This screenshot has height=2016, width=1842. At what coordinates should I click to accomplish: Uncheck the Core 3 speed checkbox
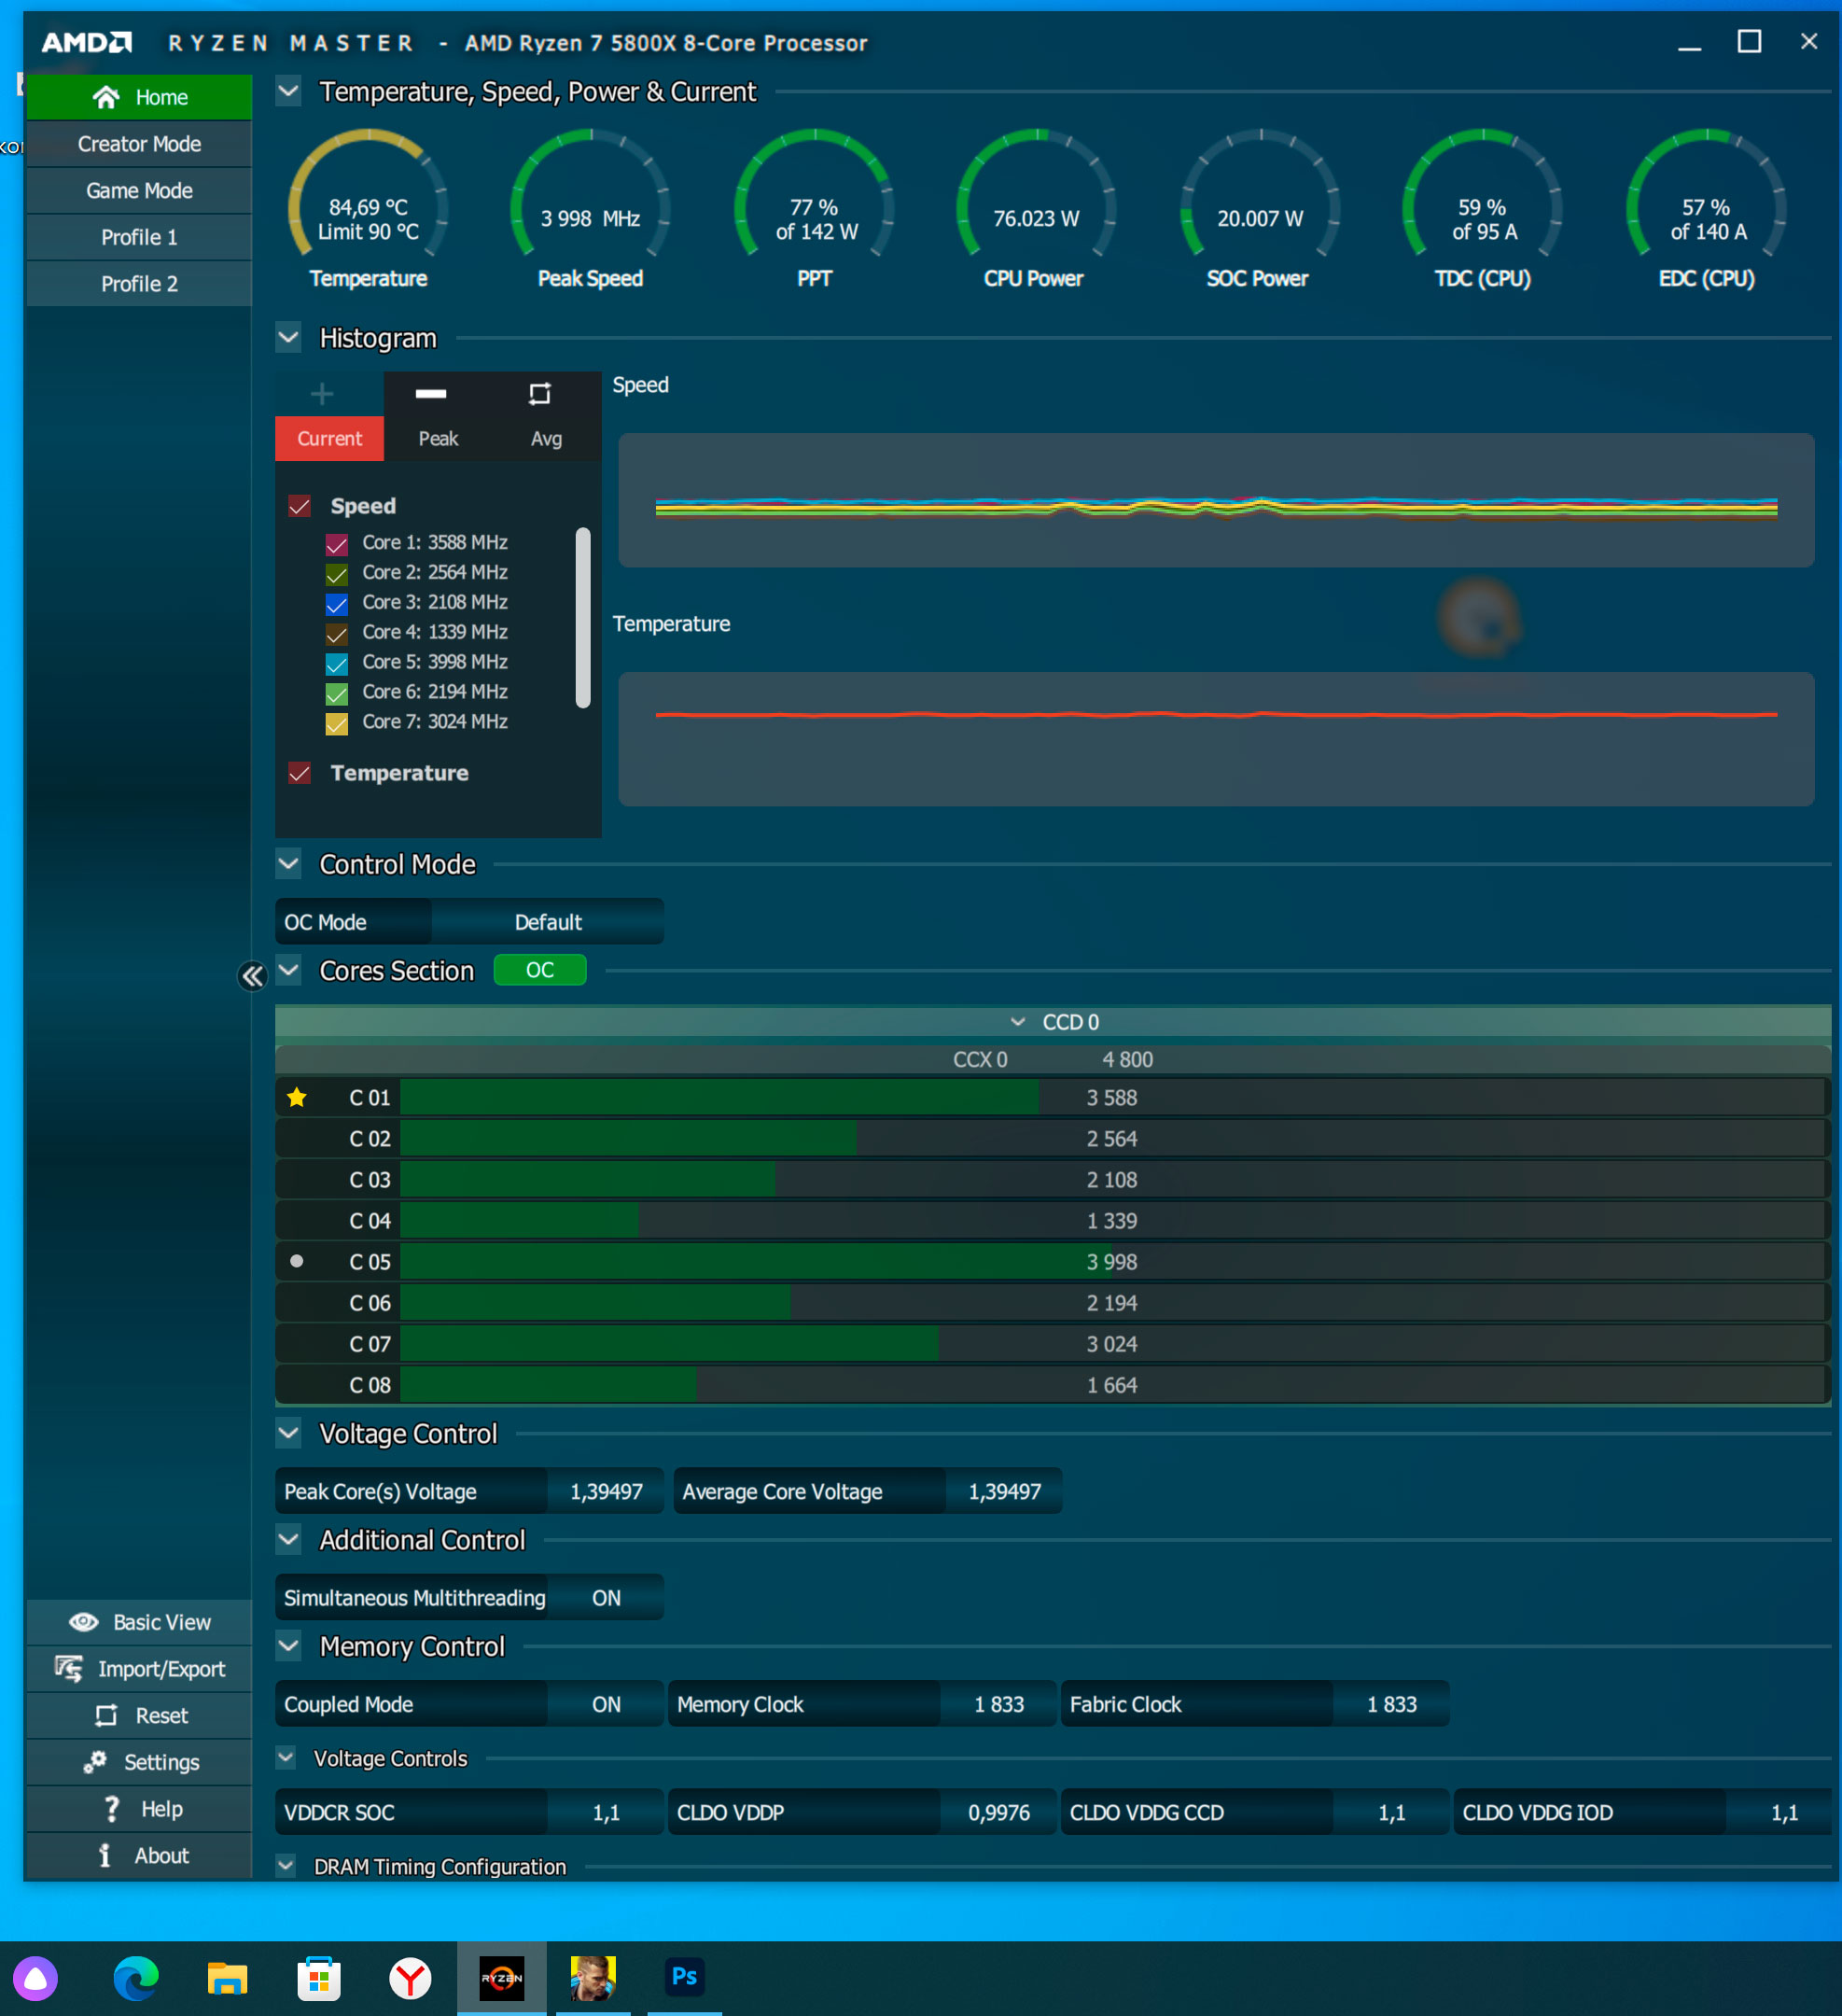point(337,604)
